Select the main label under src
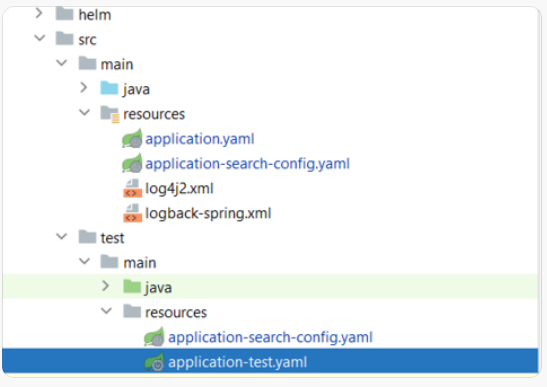This screenshot has width=547, height=387. [x=117, y=65]
